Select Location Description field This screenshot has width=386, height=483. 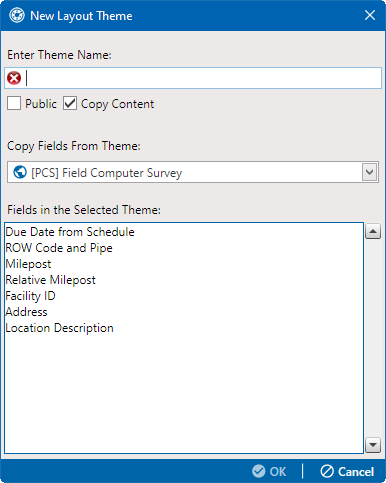(x=59, y=328)
